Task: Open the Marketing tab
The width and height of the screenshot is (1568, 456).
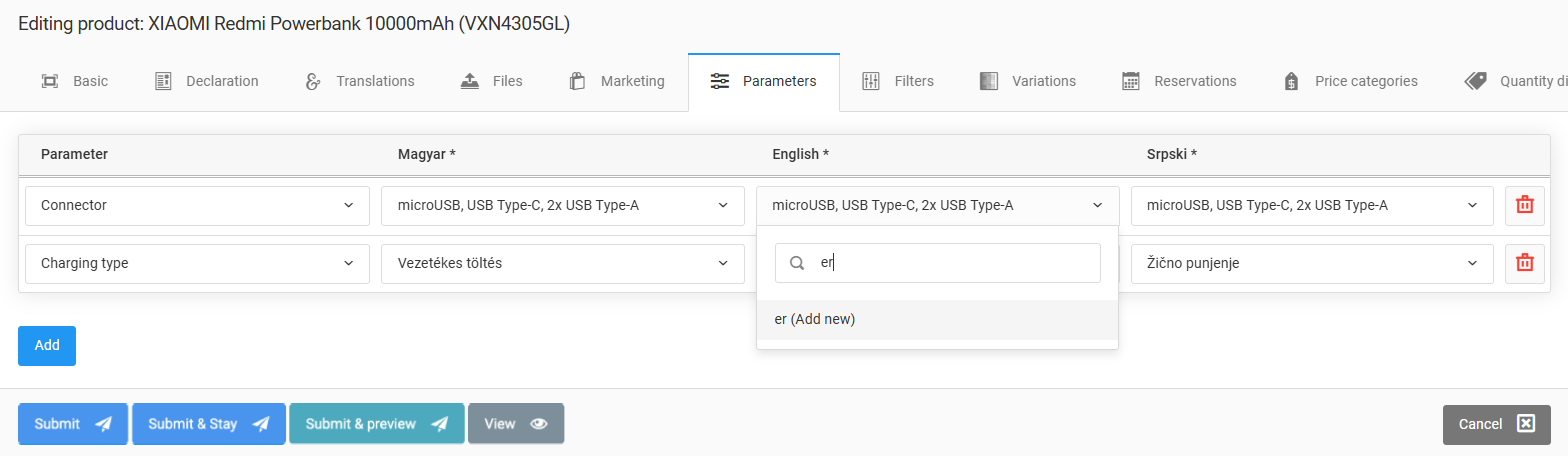Action: [616, 81]
